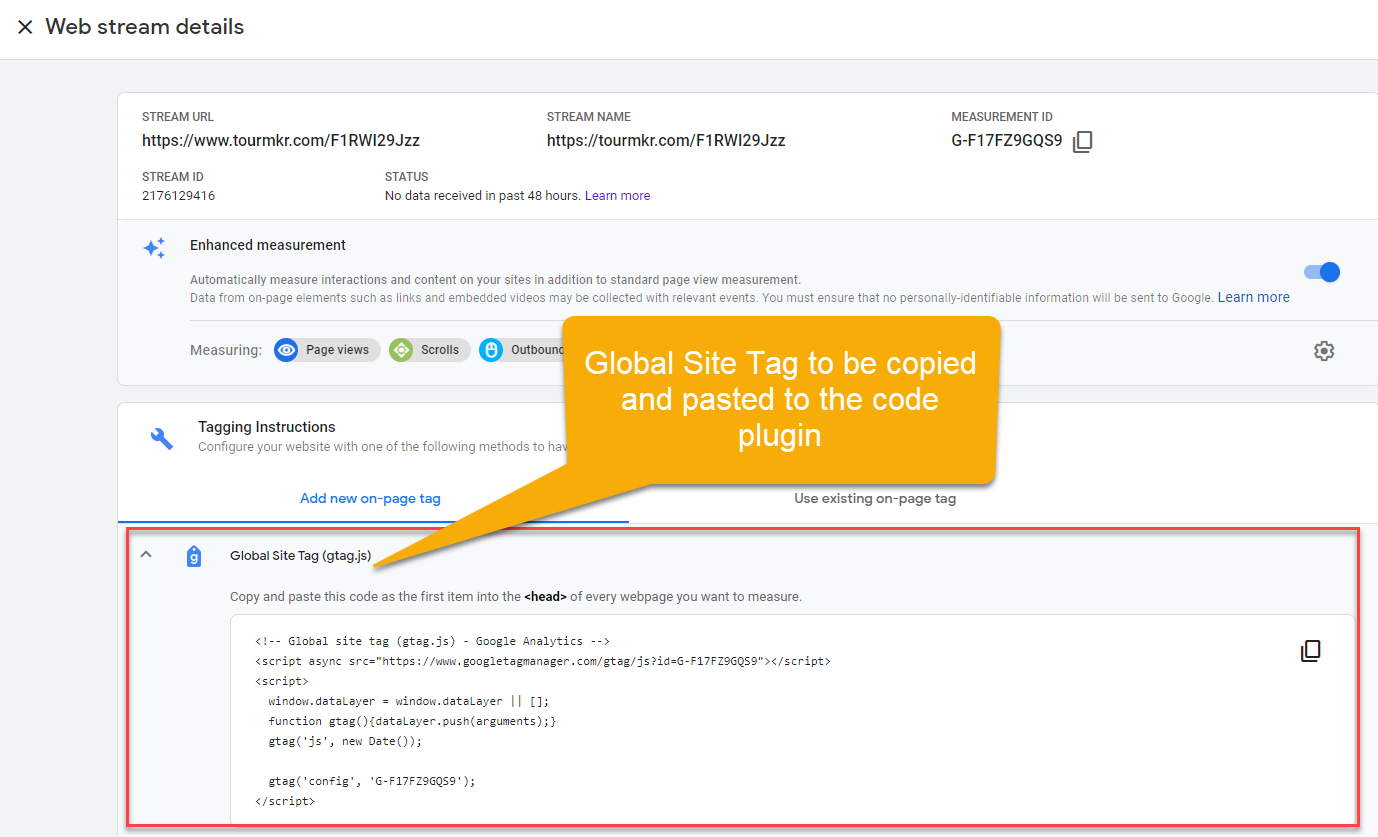Click the Outbound clicks mouse icon
This screenshot has width=1378, height=837.
pos(490,350)
